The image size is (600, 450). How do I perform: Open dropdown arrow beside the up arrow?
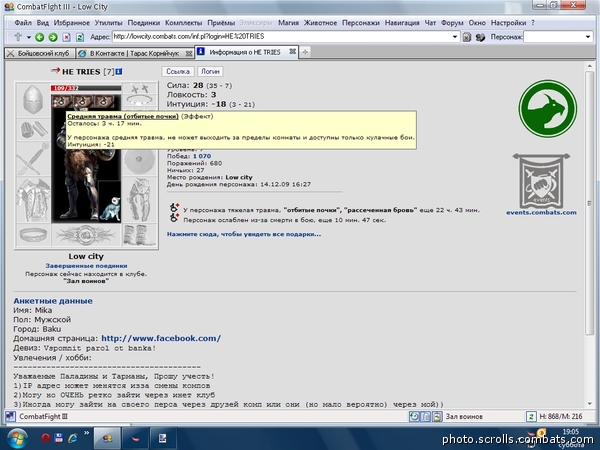coord(29,38)
